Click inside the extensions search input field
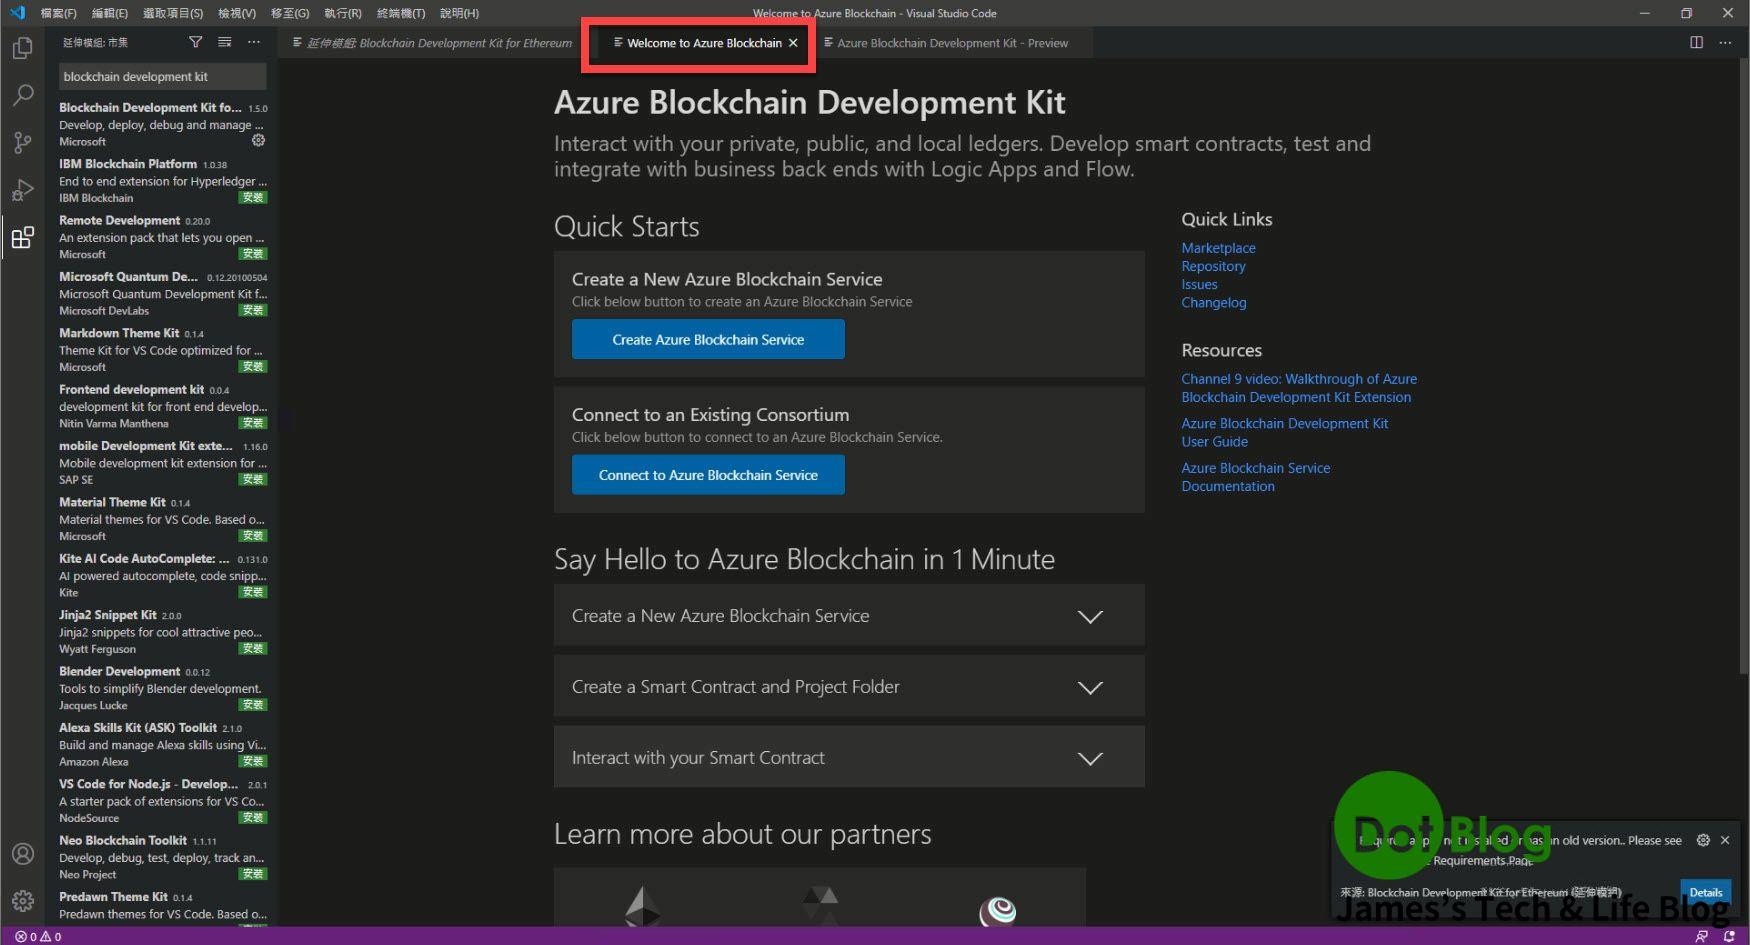 click(x=162, y=76)
